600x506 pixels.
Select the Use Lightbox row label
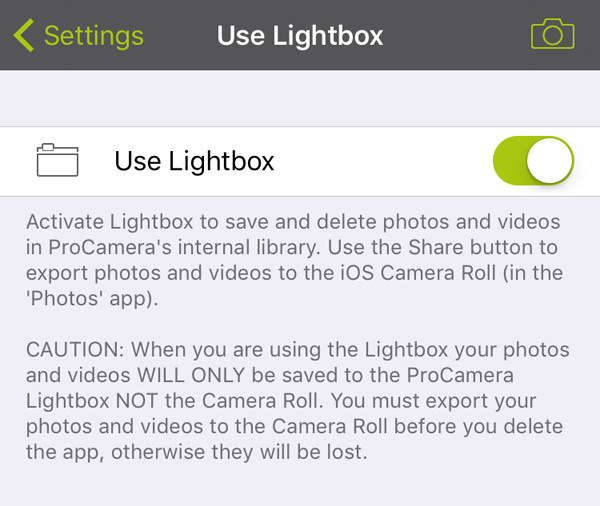(194, 161)
